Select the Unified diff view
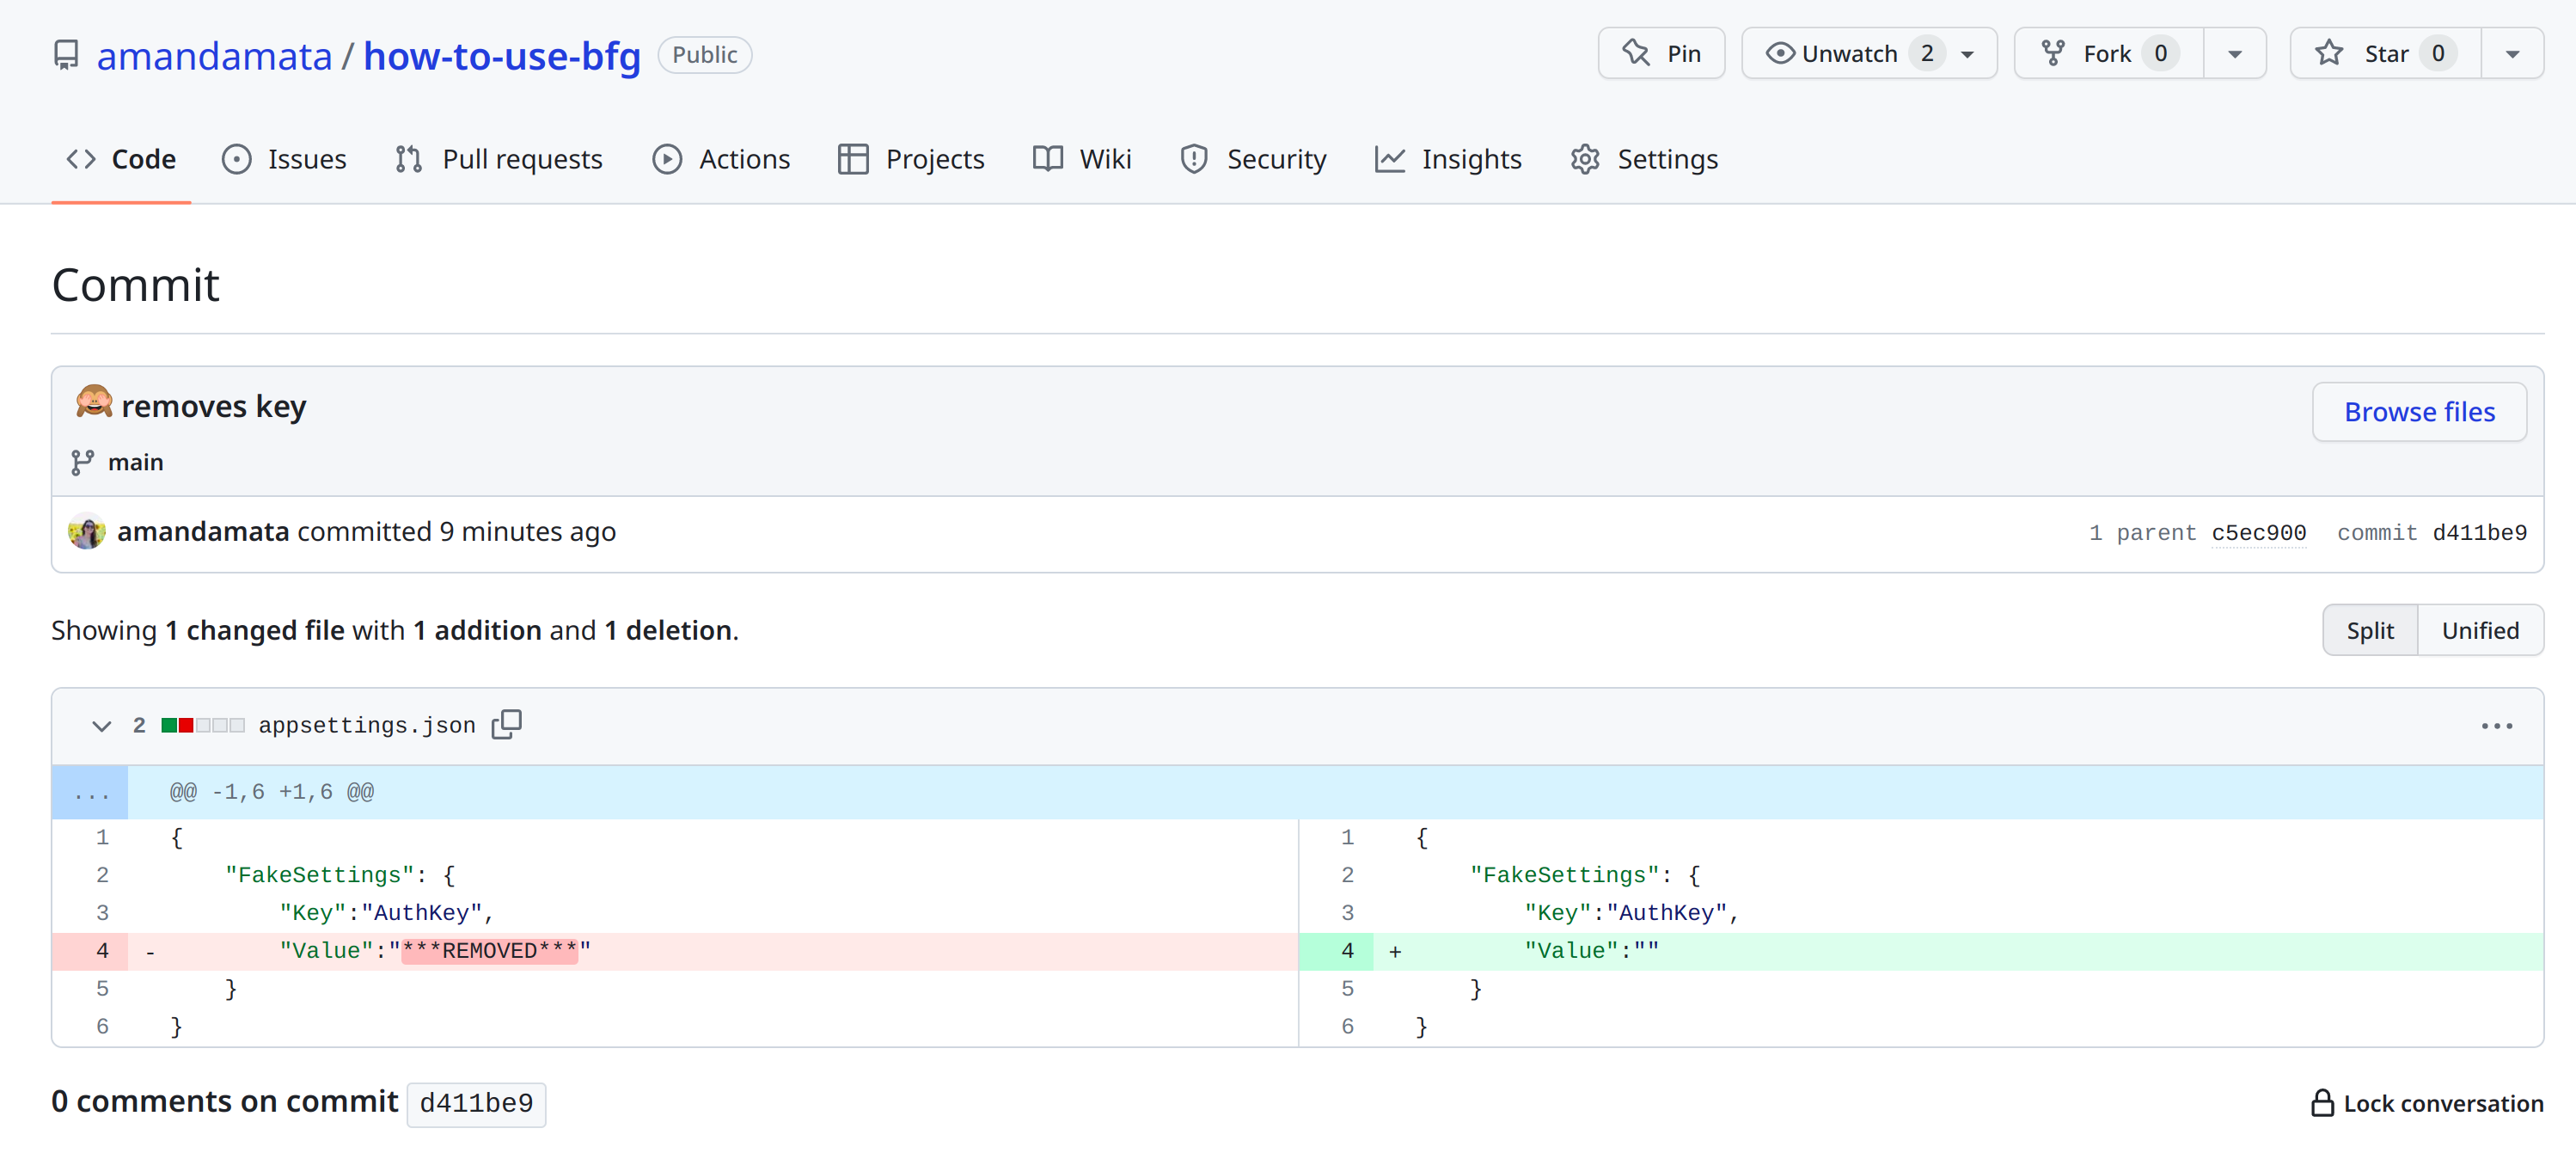Image resolution: width=2576 pixels, height=1153 pixels. pyautogui.click(x=2480, y=630)
